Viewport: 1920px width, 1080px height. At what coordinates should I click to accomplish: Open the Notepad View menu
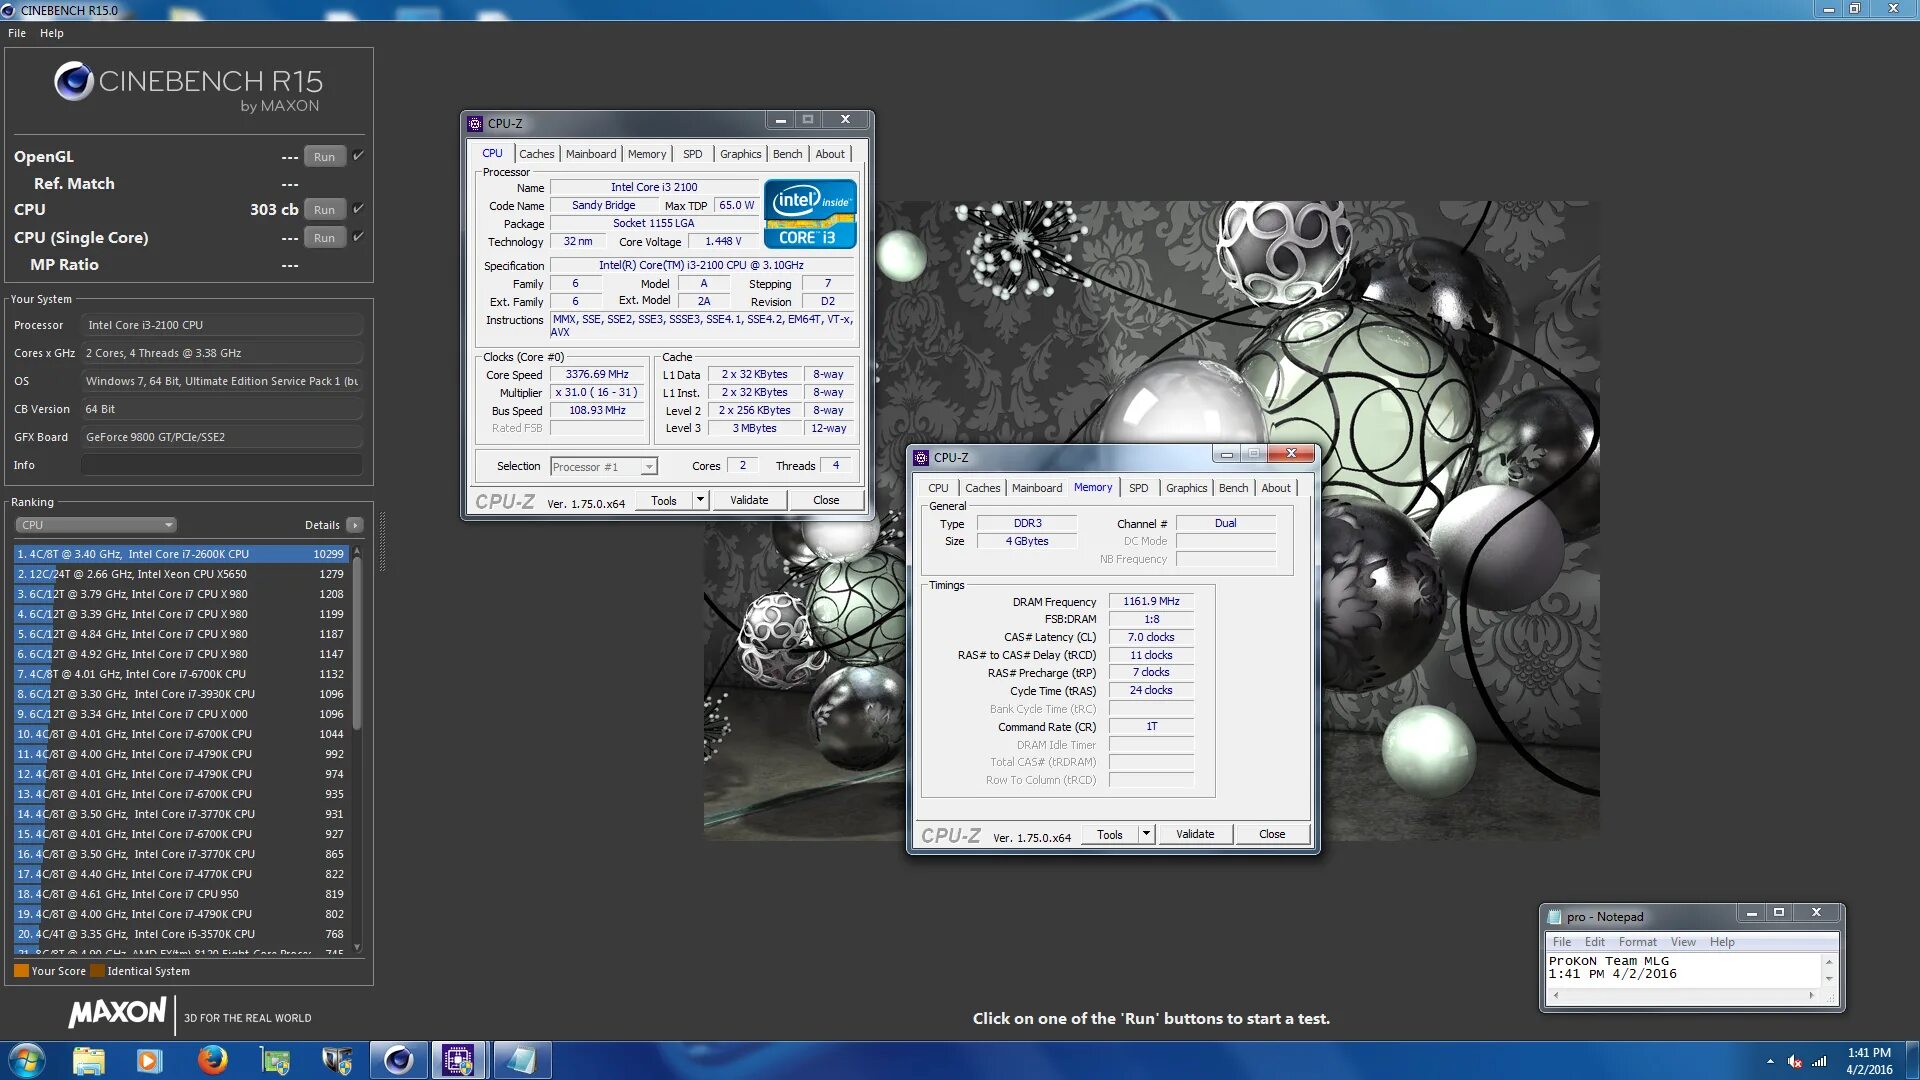(1683, 942)
